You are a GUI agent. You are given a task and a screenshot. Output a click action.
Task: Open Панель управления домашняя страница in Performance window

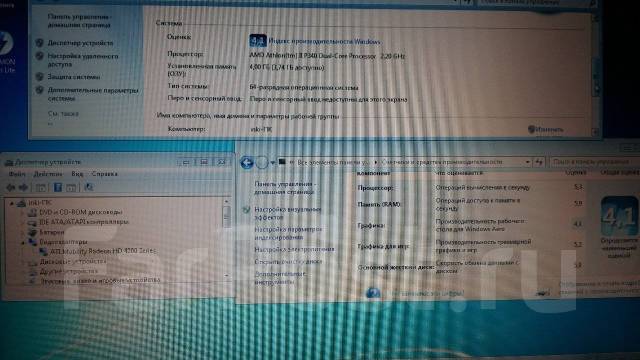pos(284,188)
